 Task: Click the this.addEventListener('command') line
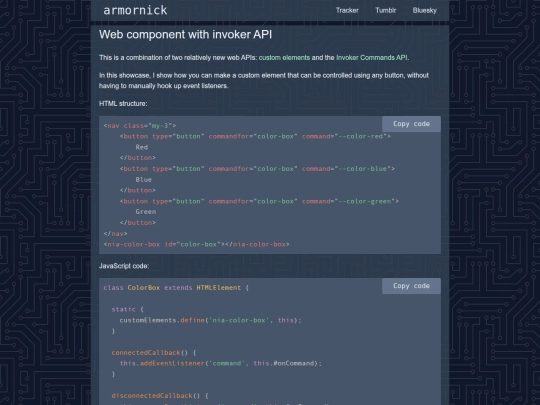(x=221, y=363)
